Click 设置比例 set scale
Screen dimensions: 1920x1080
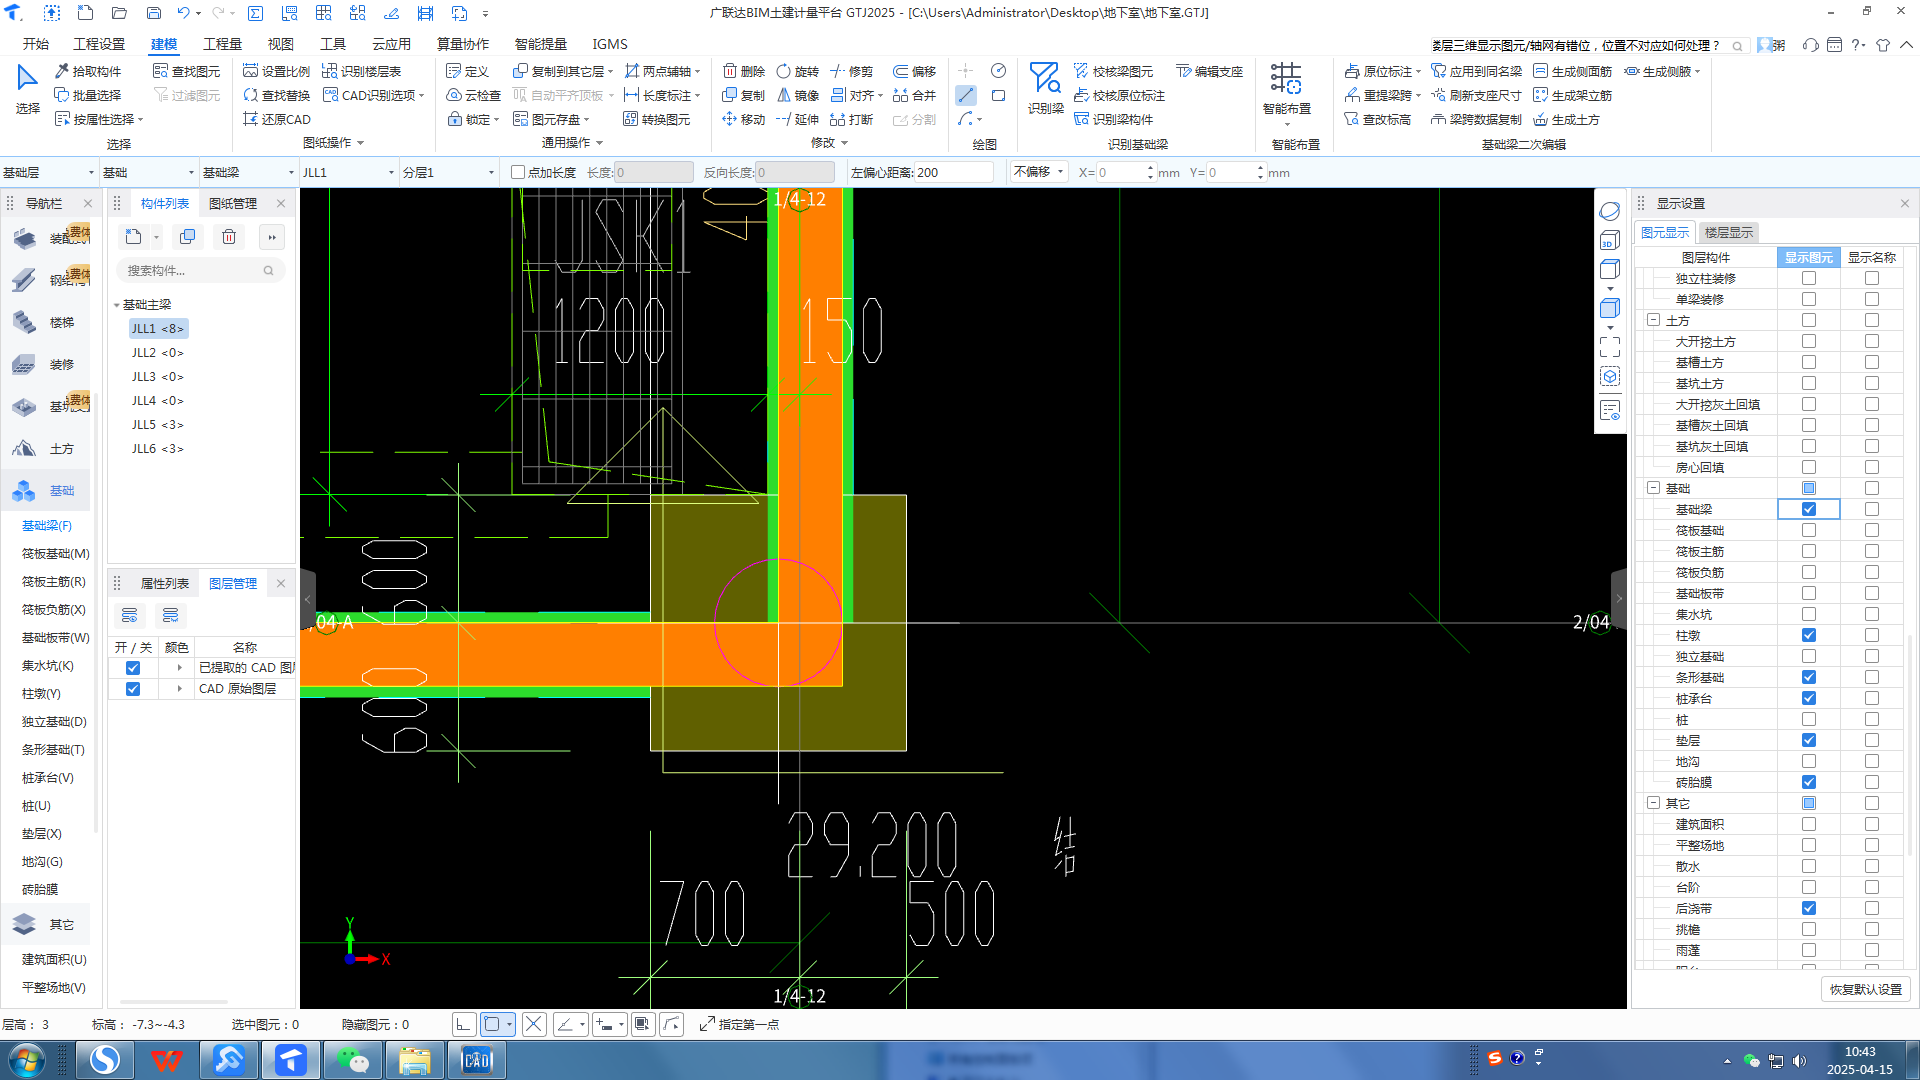277,71
